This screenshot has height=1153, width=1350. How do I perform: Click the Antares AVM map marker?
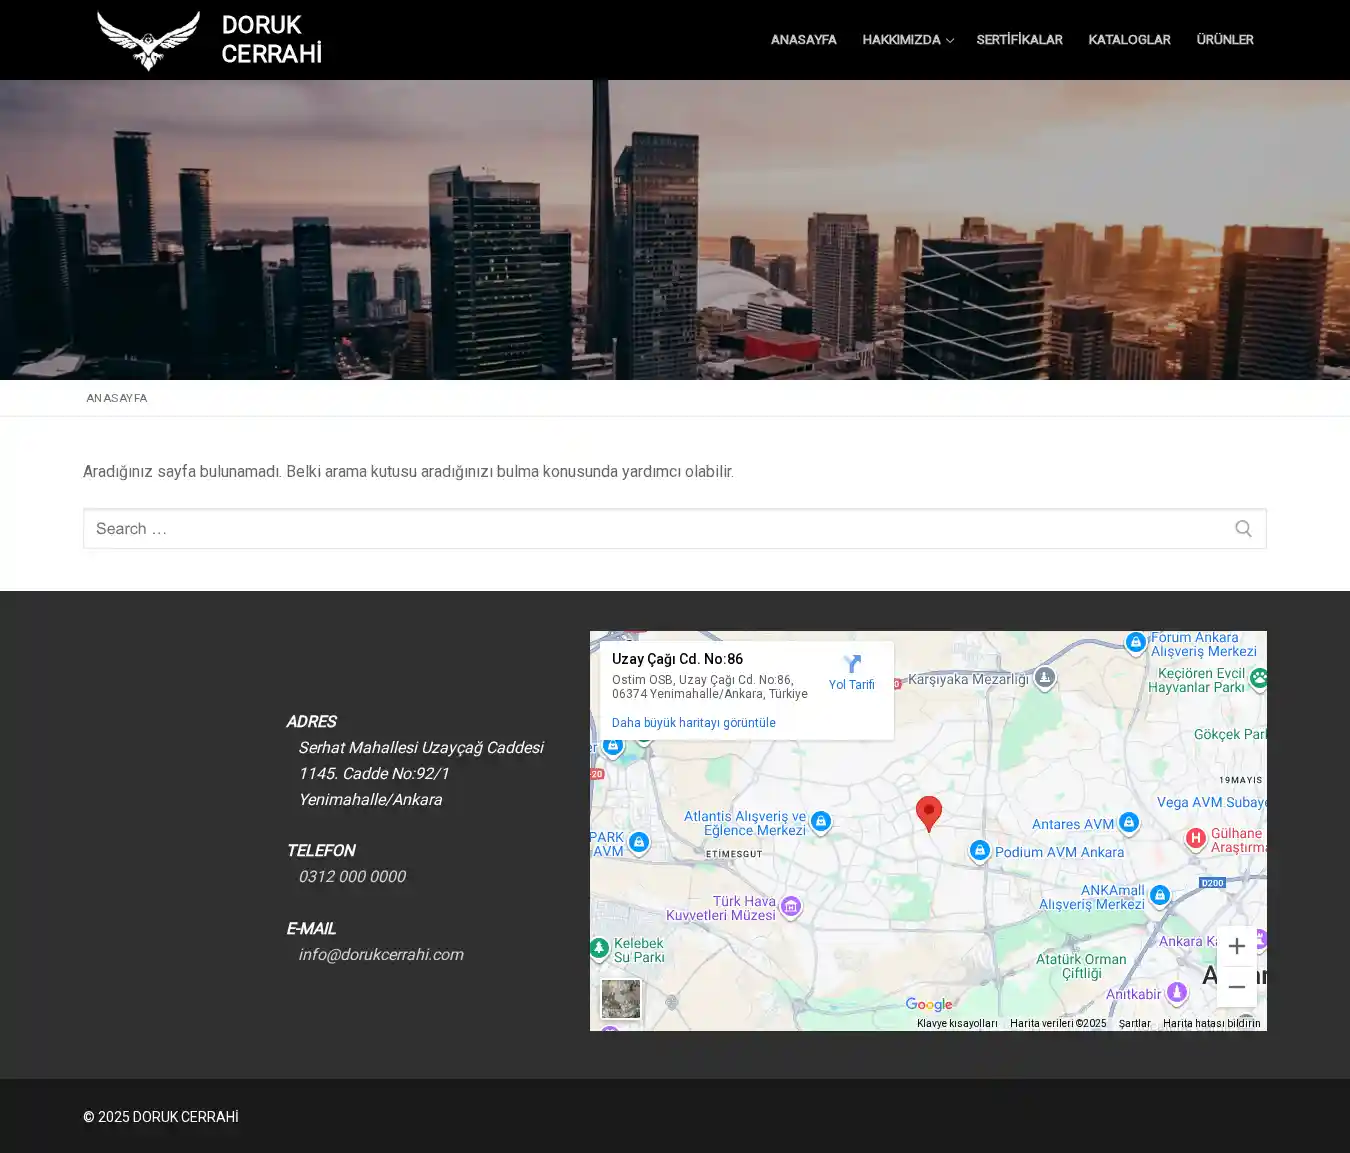(x=1129, y=823)
